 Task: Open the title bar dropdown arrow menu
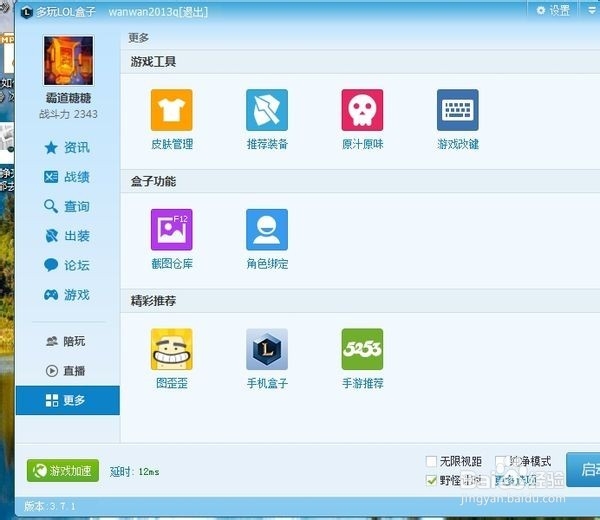(x=592, y=10)
